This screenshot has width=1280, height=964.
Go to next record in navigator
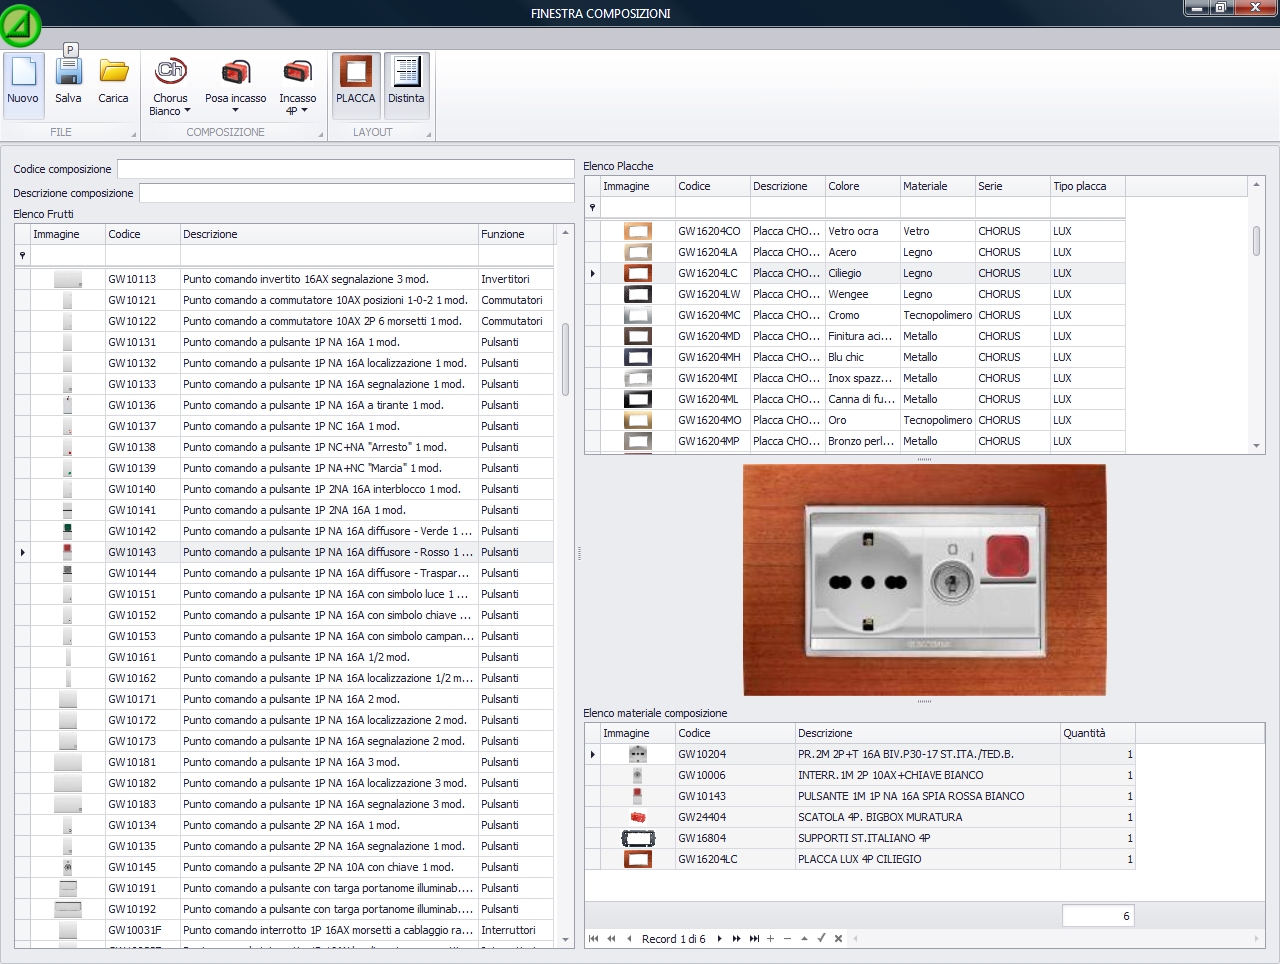point(719,939)
